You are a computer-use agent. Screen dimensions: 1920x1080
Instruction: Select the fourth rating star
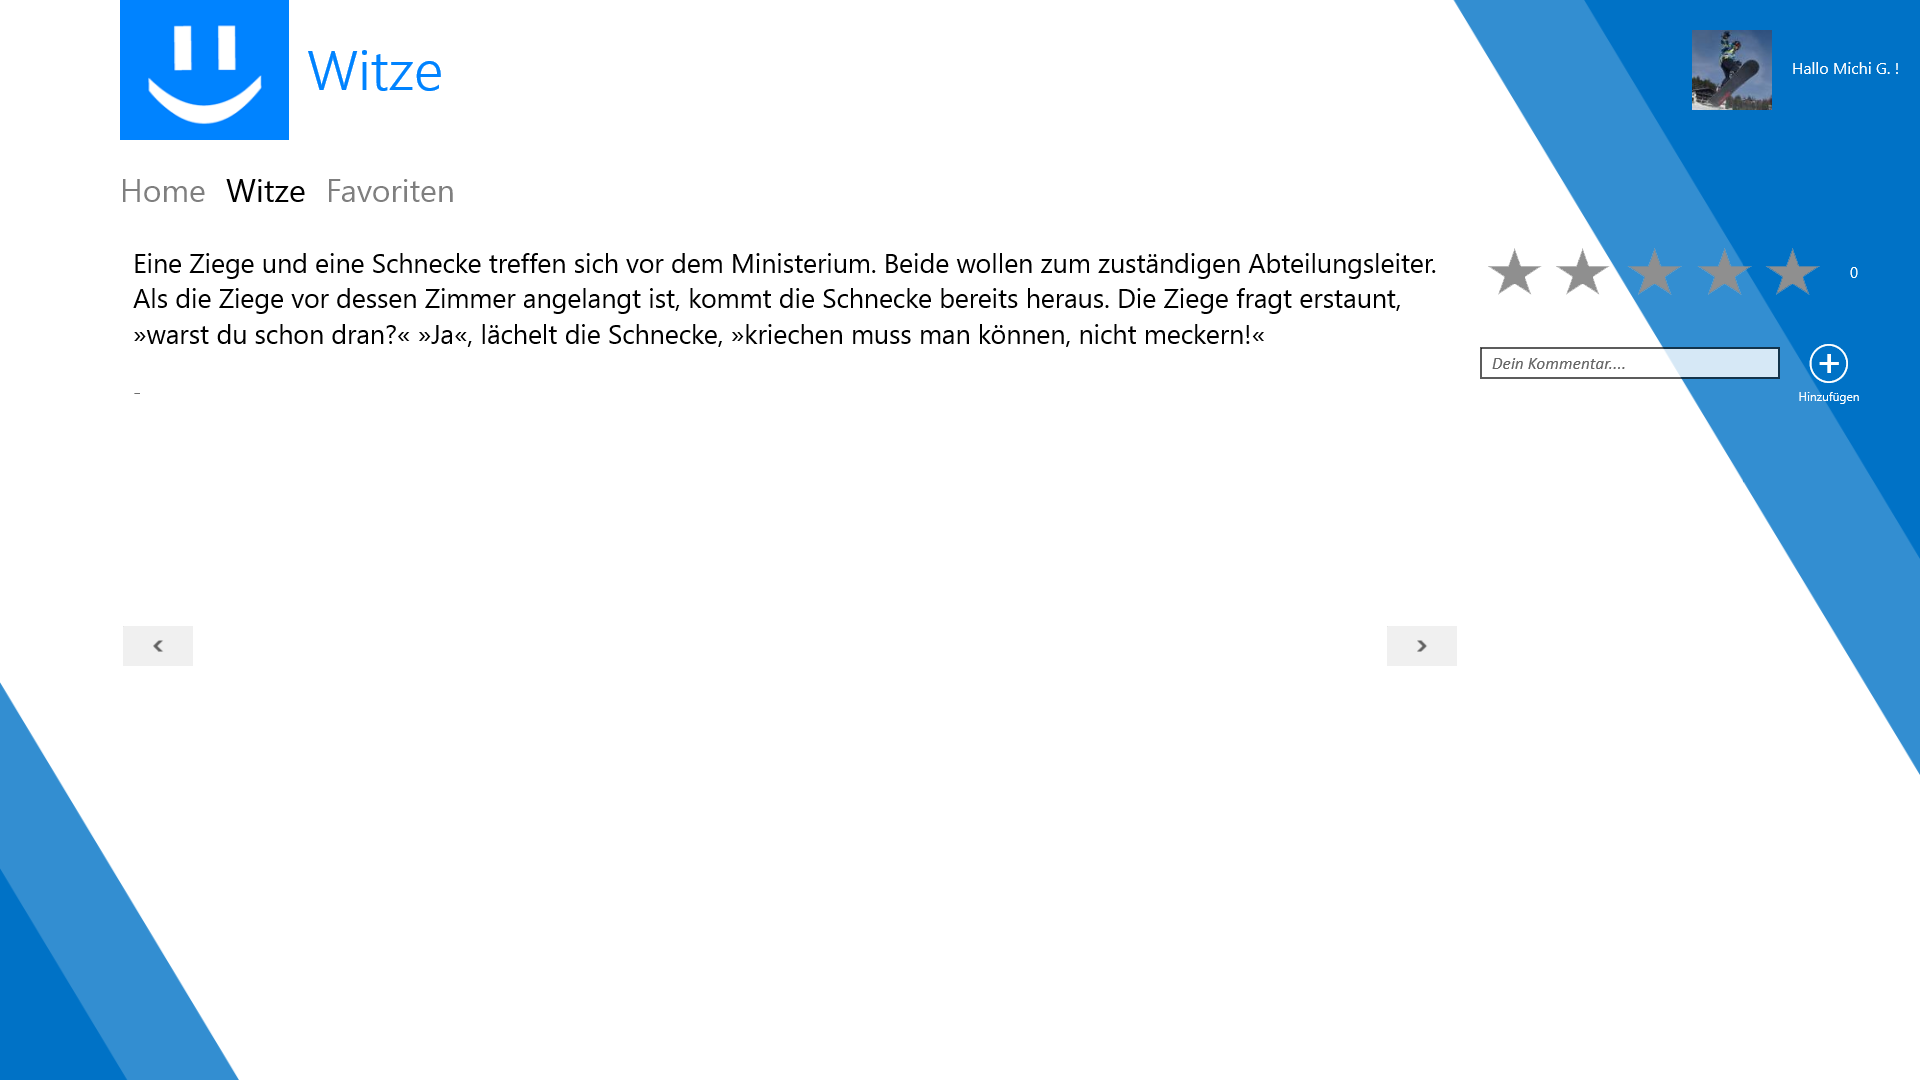coord(1724,272)
